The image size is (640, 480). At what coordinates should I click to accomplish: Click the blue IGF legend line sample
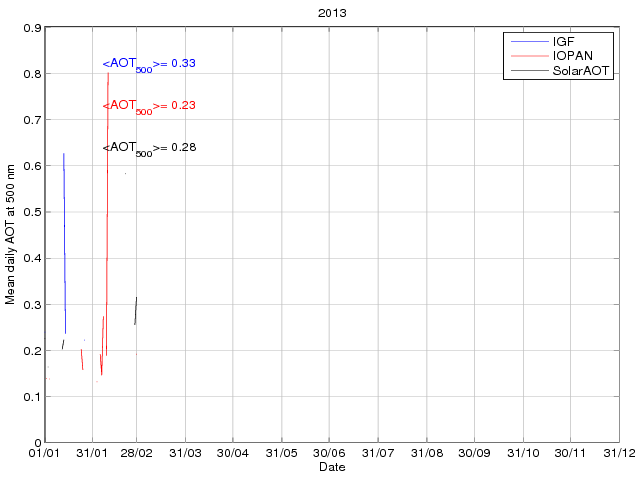pyautogui.click(x=529, y=41)
